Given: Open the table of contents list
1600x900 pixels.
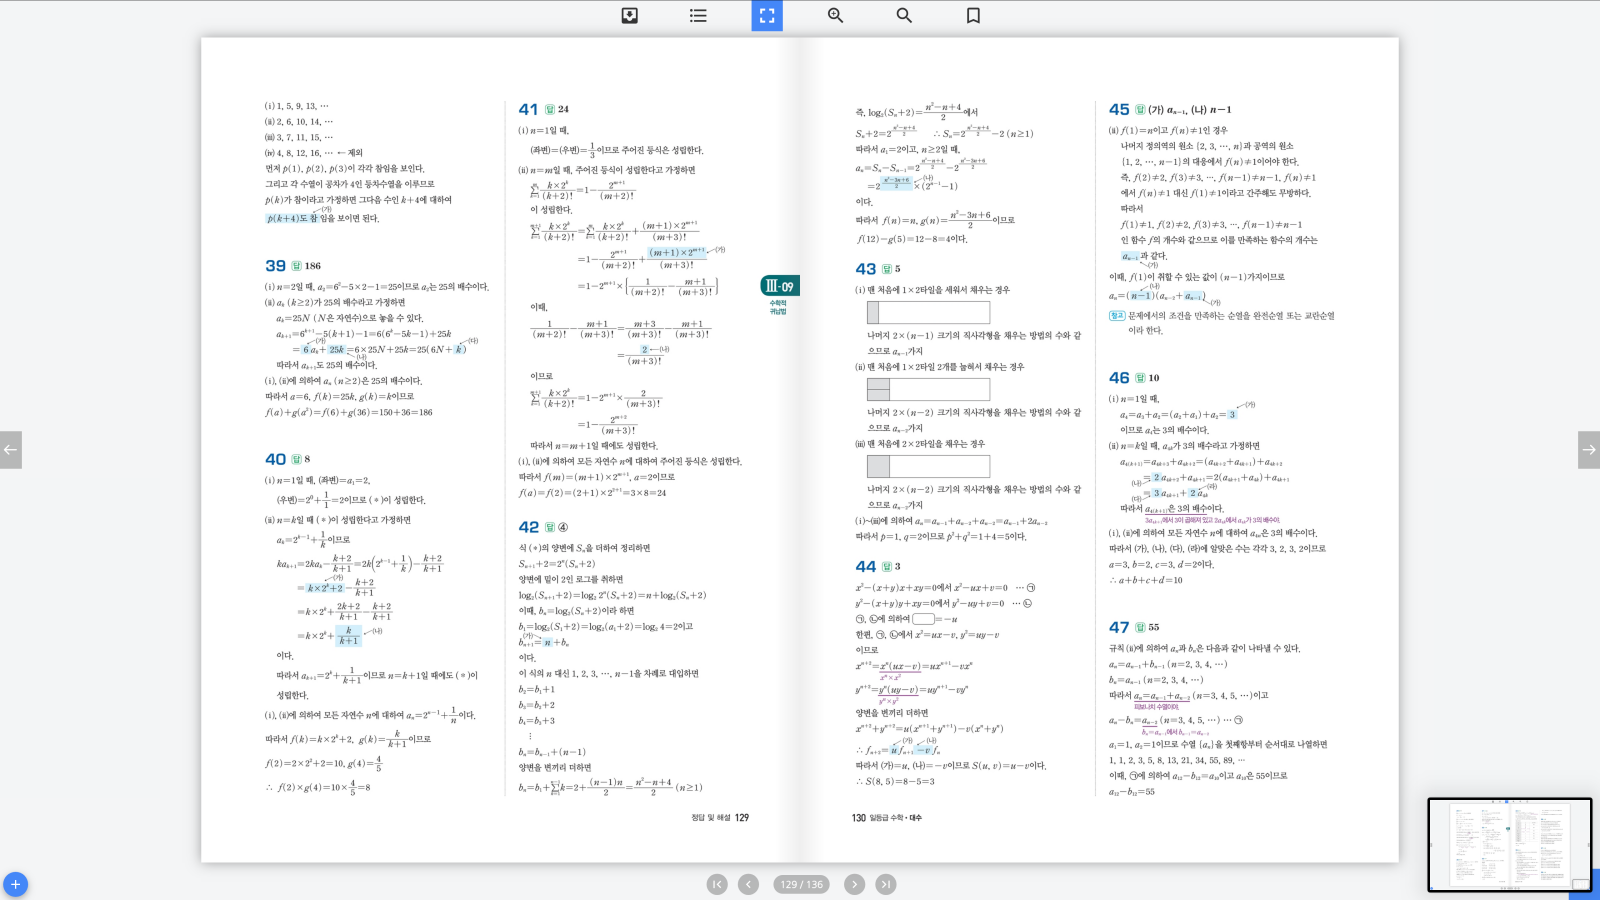Looking at the screenshot, I should click(698, 15).
